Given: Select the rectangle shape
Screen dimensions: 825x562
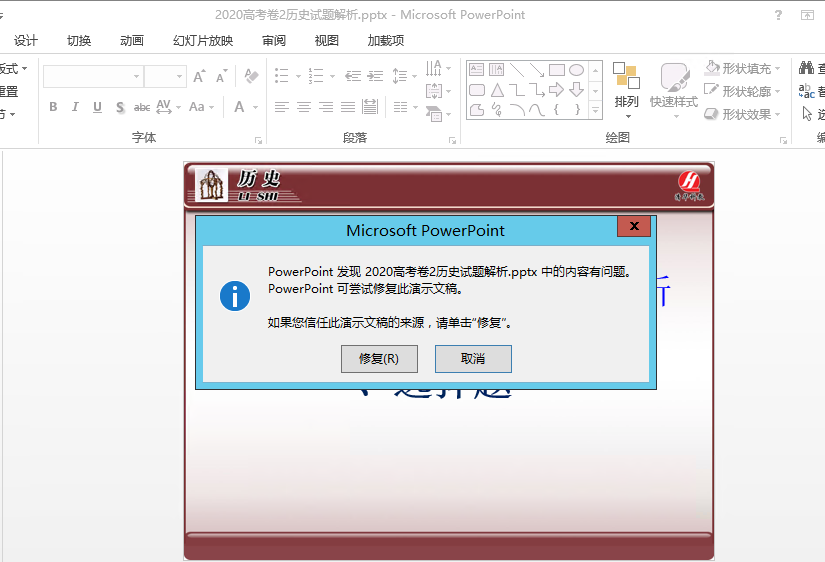Looking at the screenshot, I should (557, 69).
